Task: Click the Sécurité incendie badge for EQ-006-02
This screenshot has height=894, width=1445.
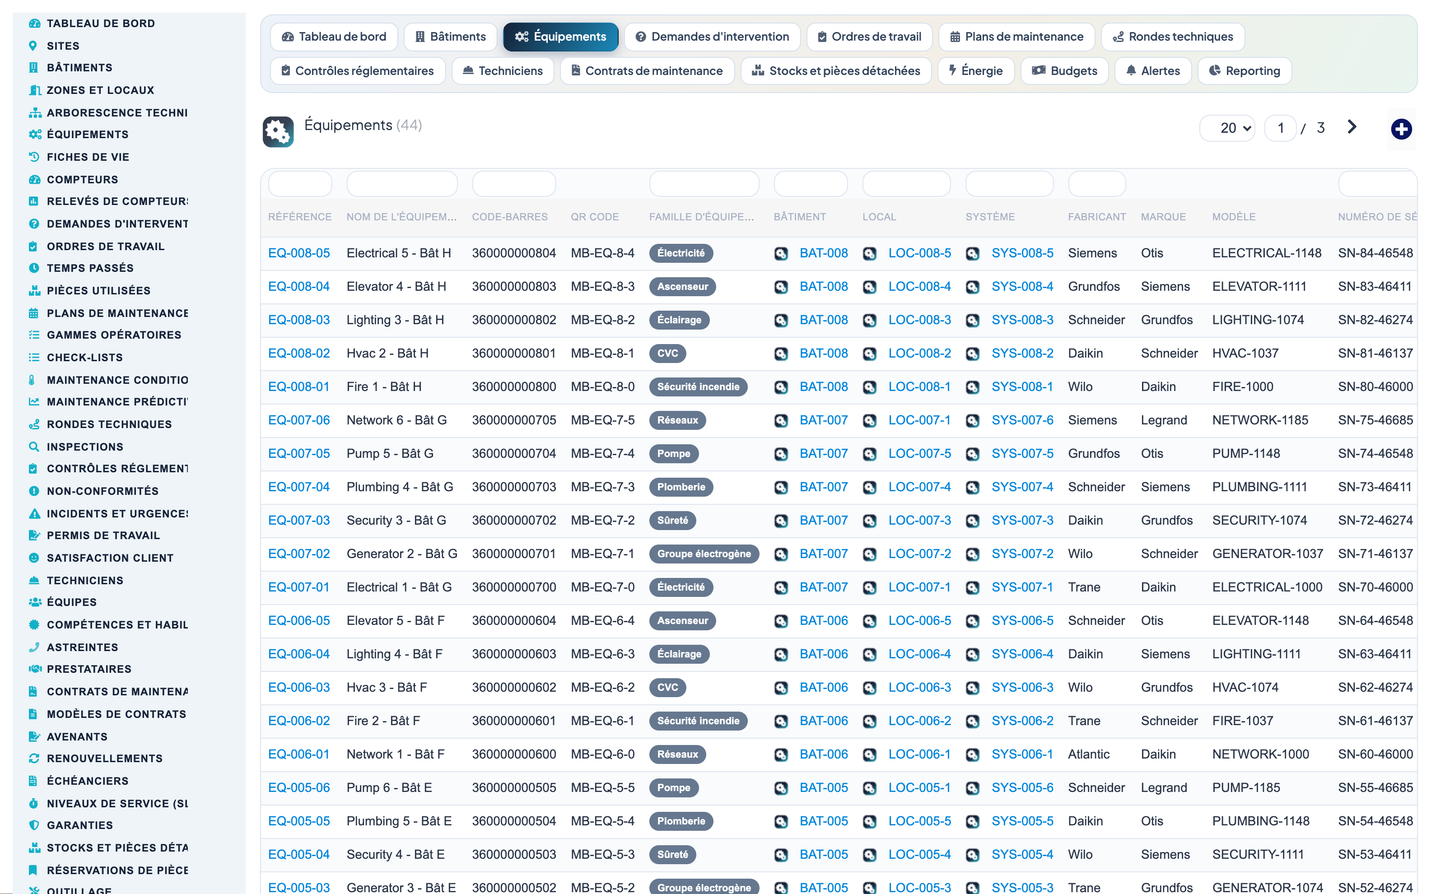Action: click(x=698, y=721)
